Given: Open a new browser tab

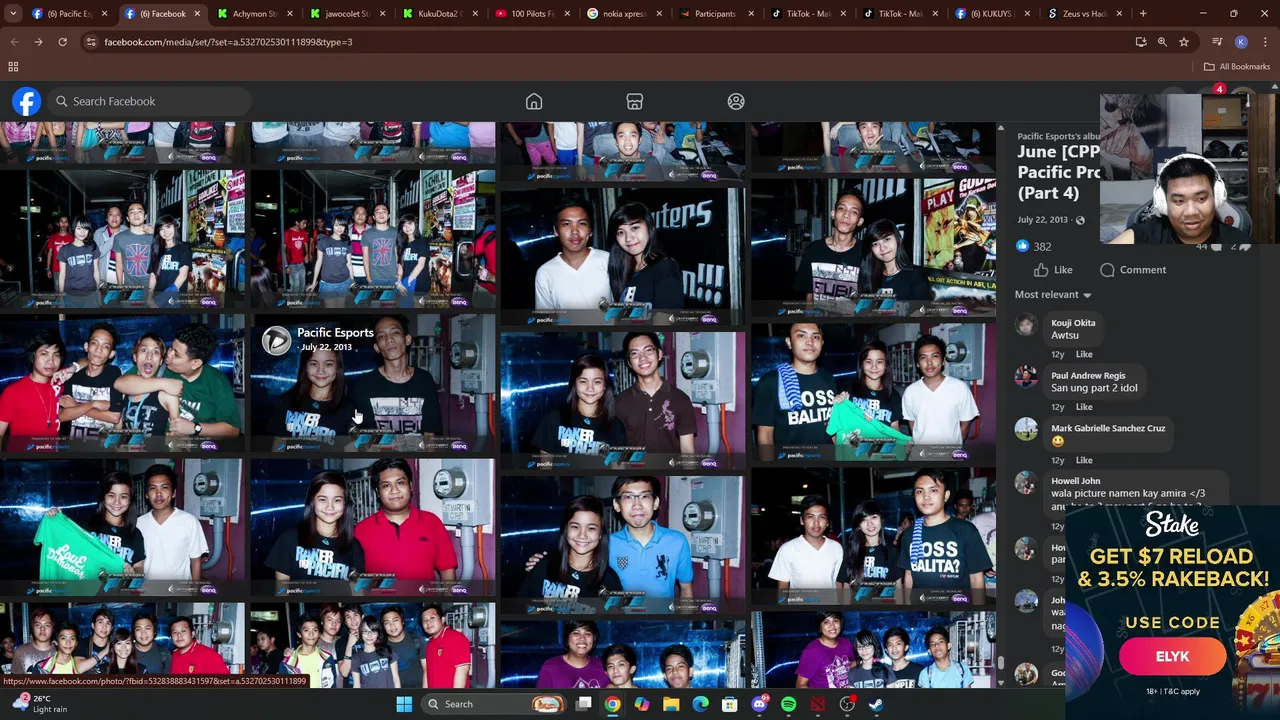Looking at the screenshot, I should point(1143,14).
